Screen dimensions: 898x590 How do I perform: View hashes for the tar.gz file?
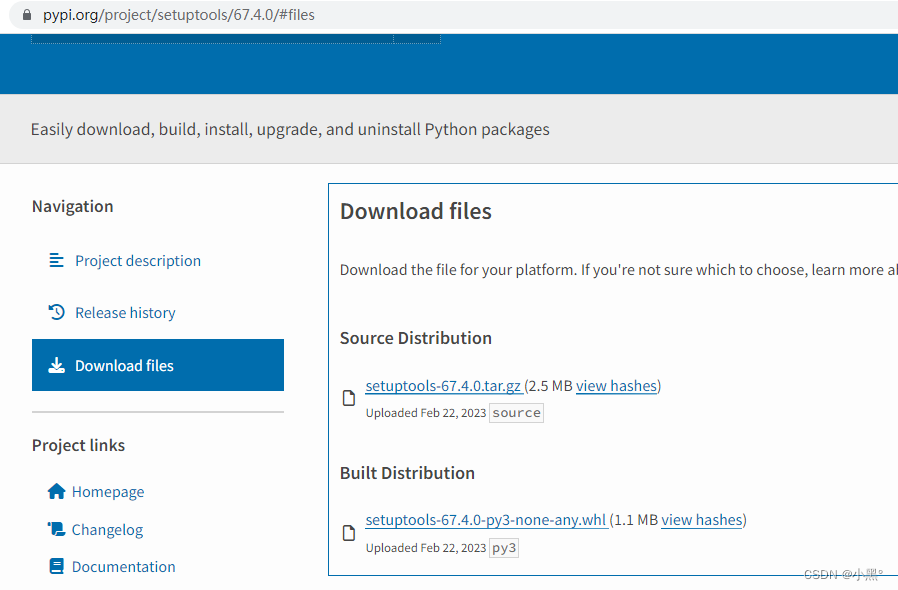click(617, 386)
